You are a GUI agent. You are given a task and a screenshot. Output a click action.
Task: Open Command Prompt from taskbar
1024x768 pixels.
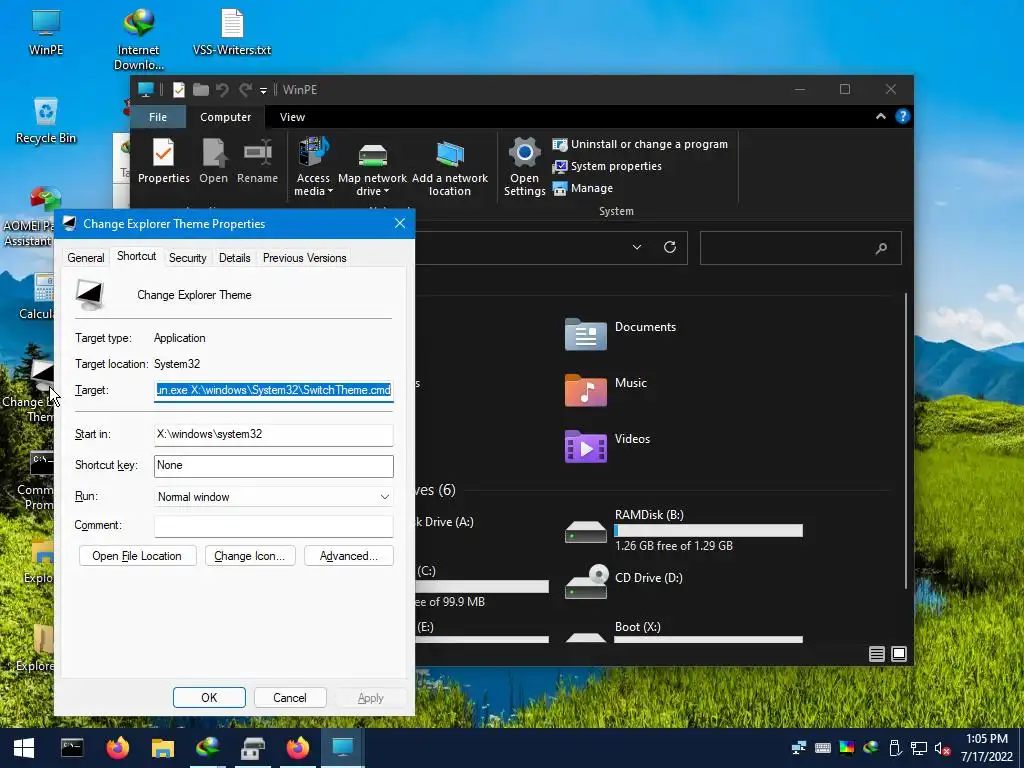pos(72,748)
